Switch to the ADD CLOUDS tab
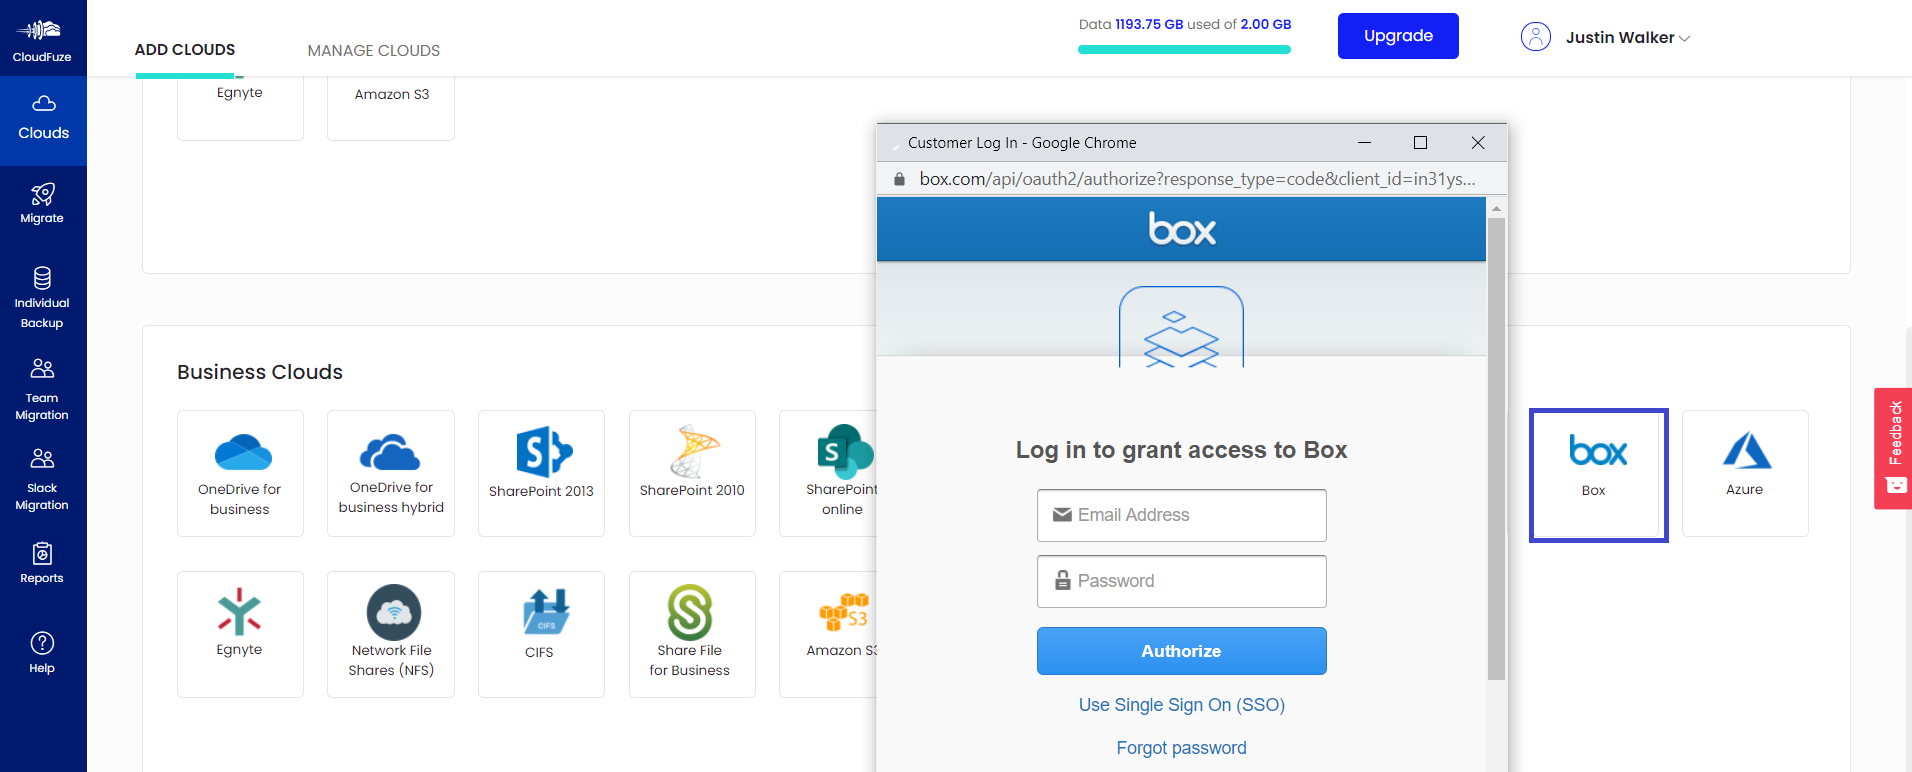1912x772 pixels. click(185, 50)
